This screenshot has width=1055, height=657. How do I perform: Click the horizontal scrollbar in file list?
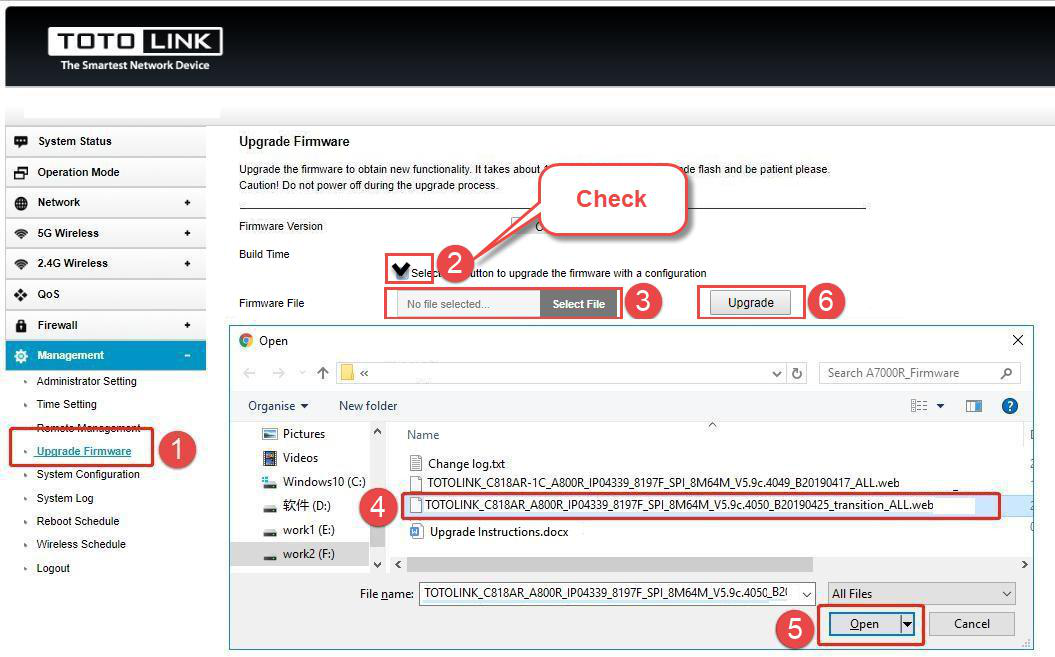tap(610, 564)
